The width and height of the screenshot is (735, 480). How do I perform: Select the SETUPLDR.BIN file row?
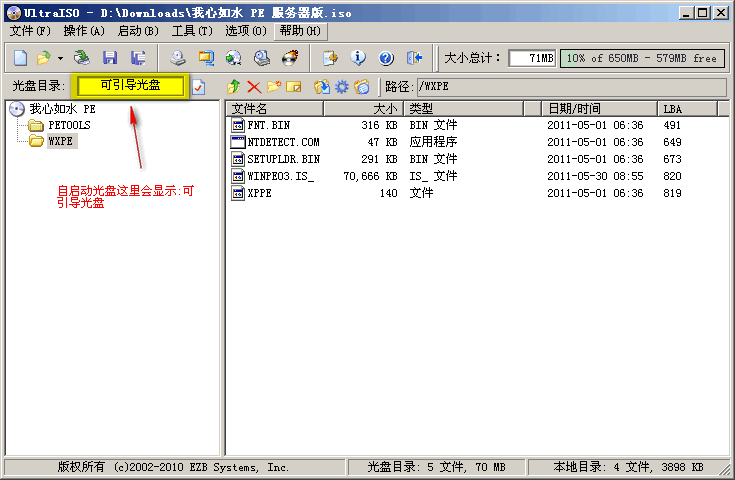point(477,159)
